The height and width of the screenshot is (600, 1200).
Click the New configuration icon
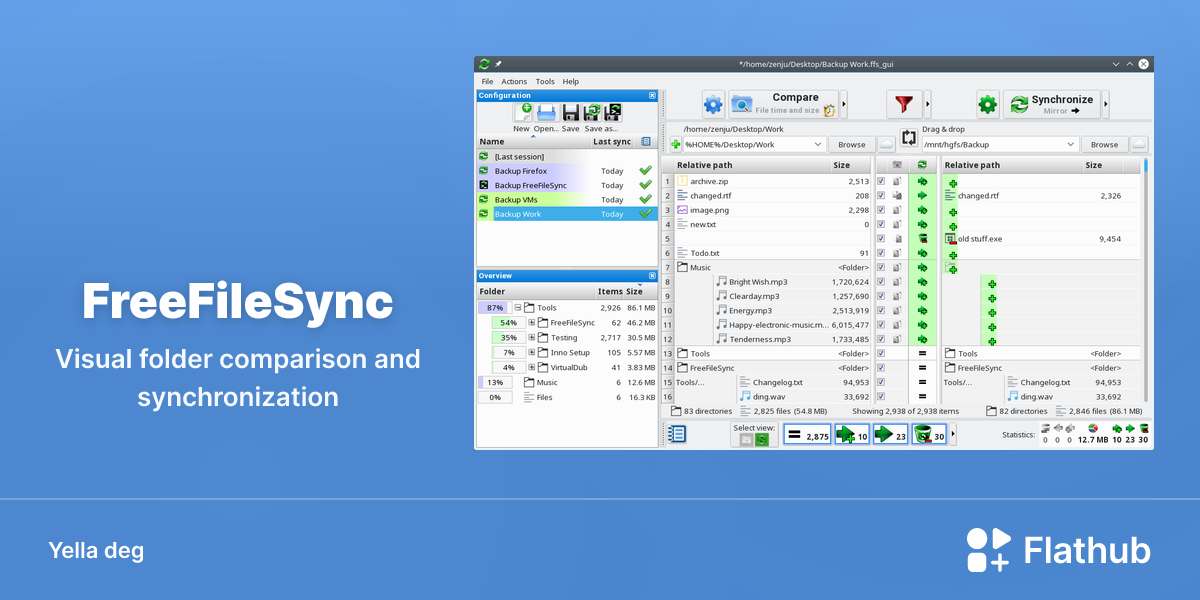(523, 112)
